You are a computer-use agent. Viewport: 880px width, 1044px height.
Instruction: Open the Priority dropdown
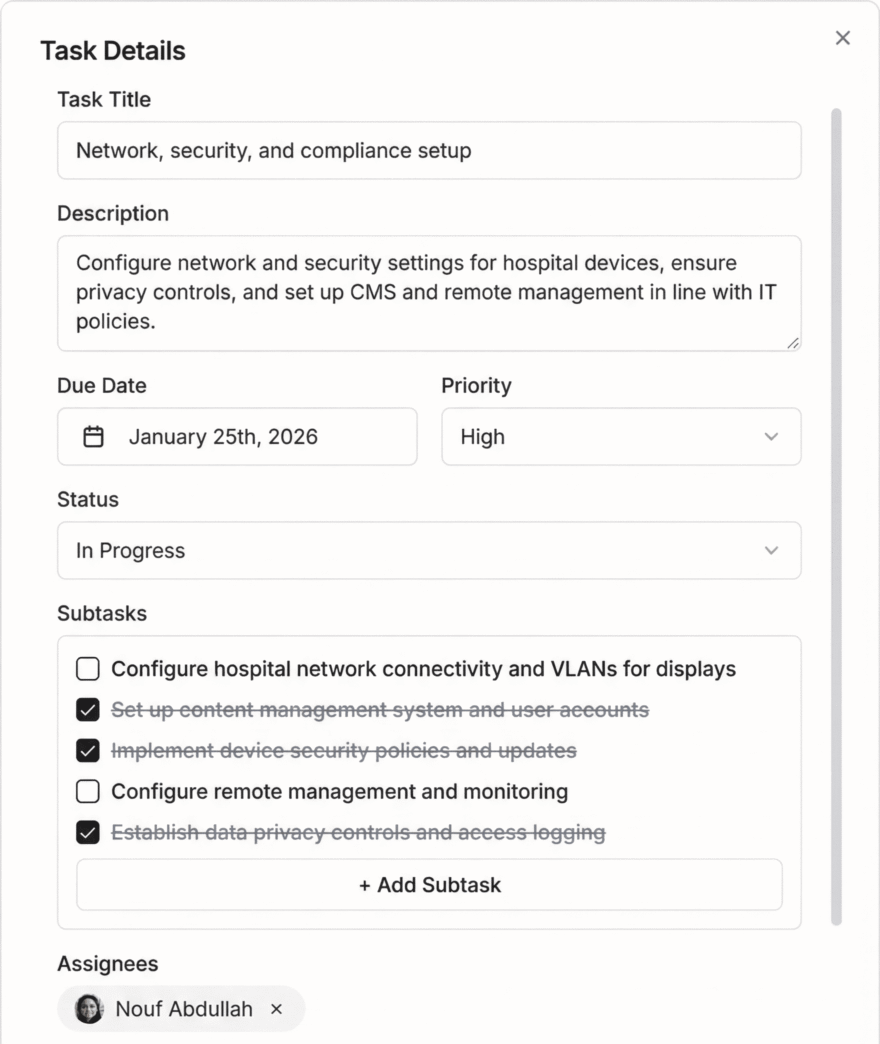(620, 436)
